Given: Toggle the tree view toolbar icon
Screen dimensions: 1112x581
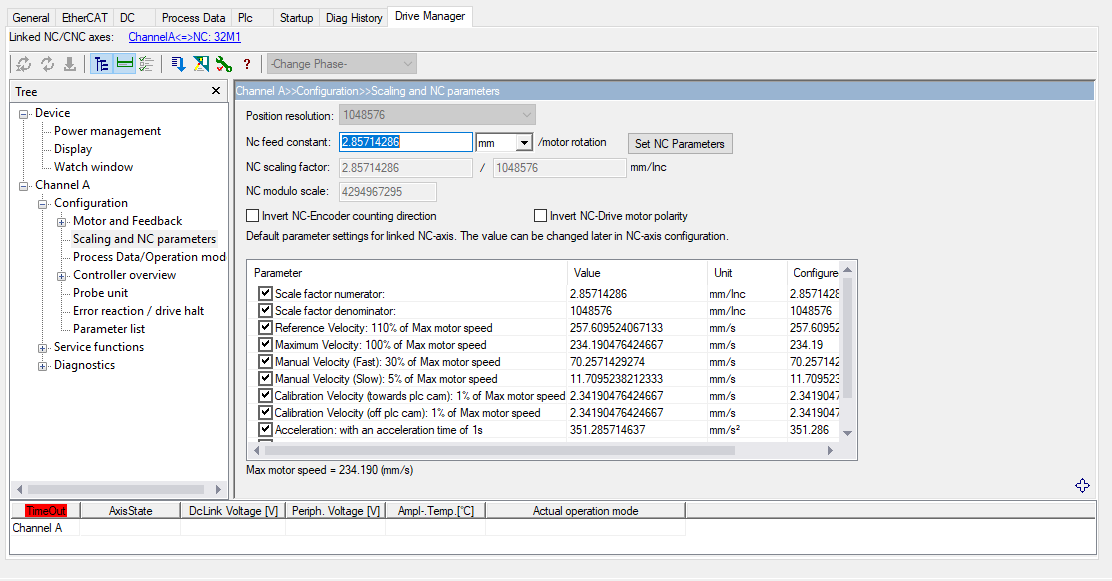Looking at the screenshot, I should click(101, 64).
